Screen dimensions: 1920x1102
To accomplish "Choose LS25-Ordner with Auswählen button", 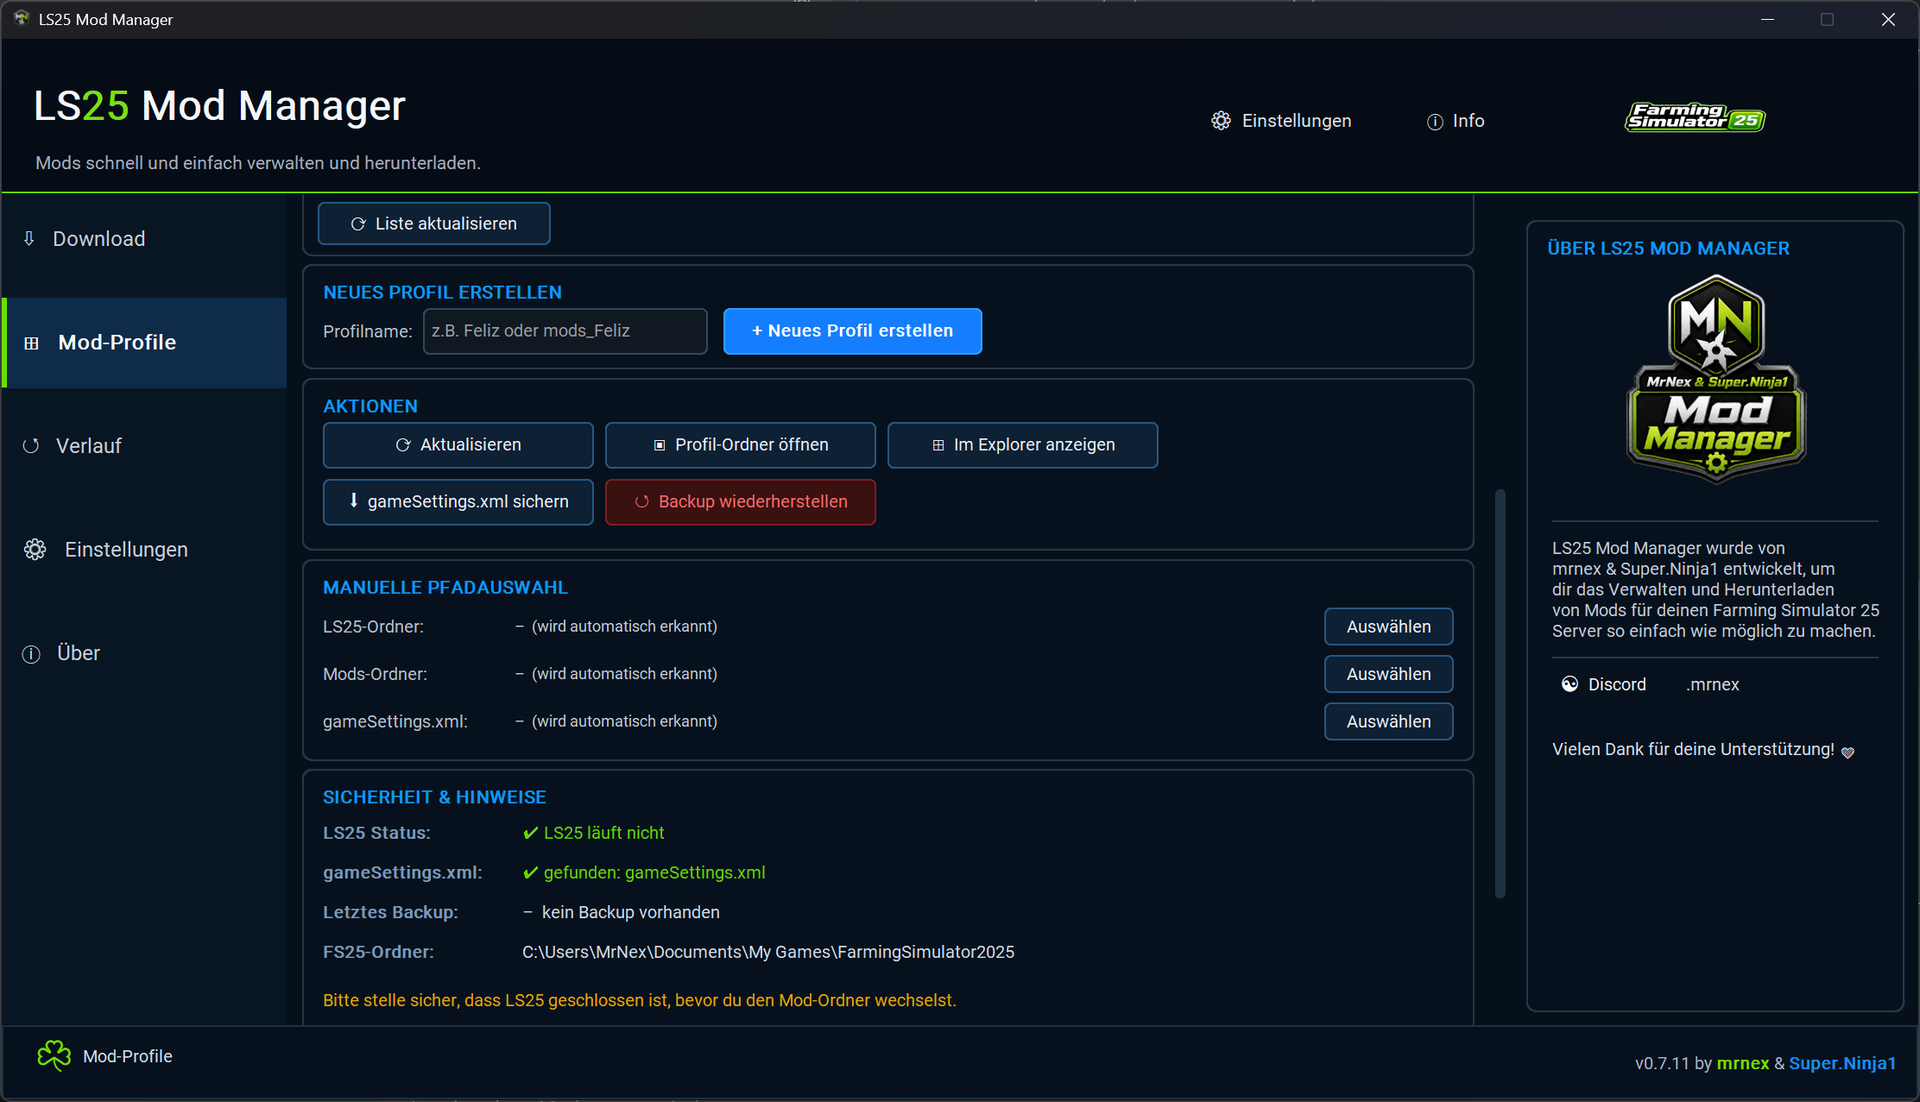I will click(x=1388, y=627).
